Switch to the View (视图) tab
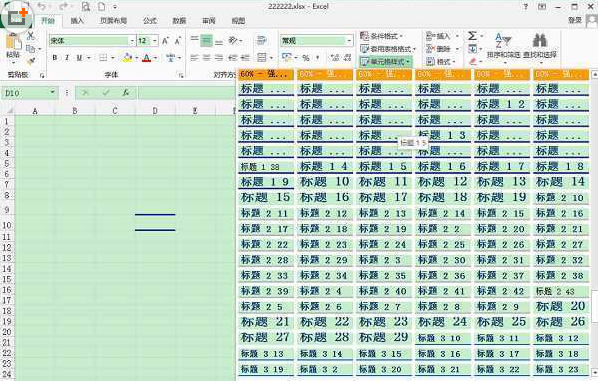 point(238,21)
